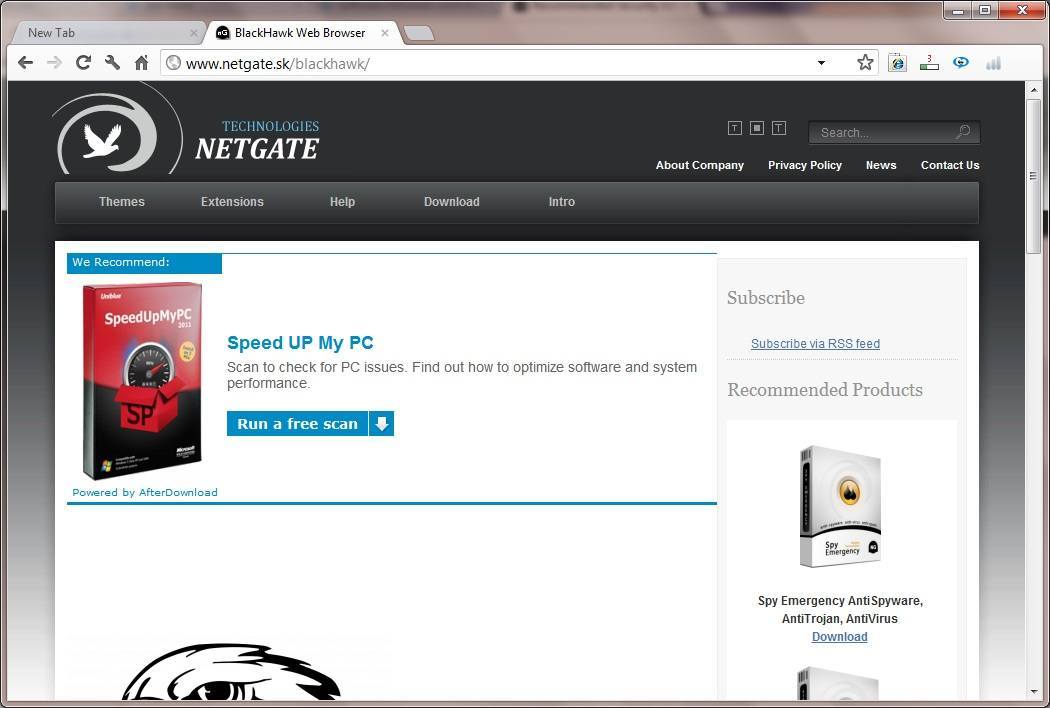
Task: Open the Contact Us link
Action: coord(950,165)
